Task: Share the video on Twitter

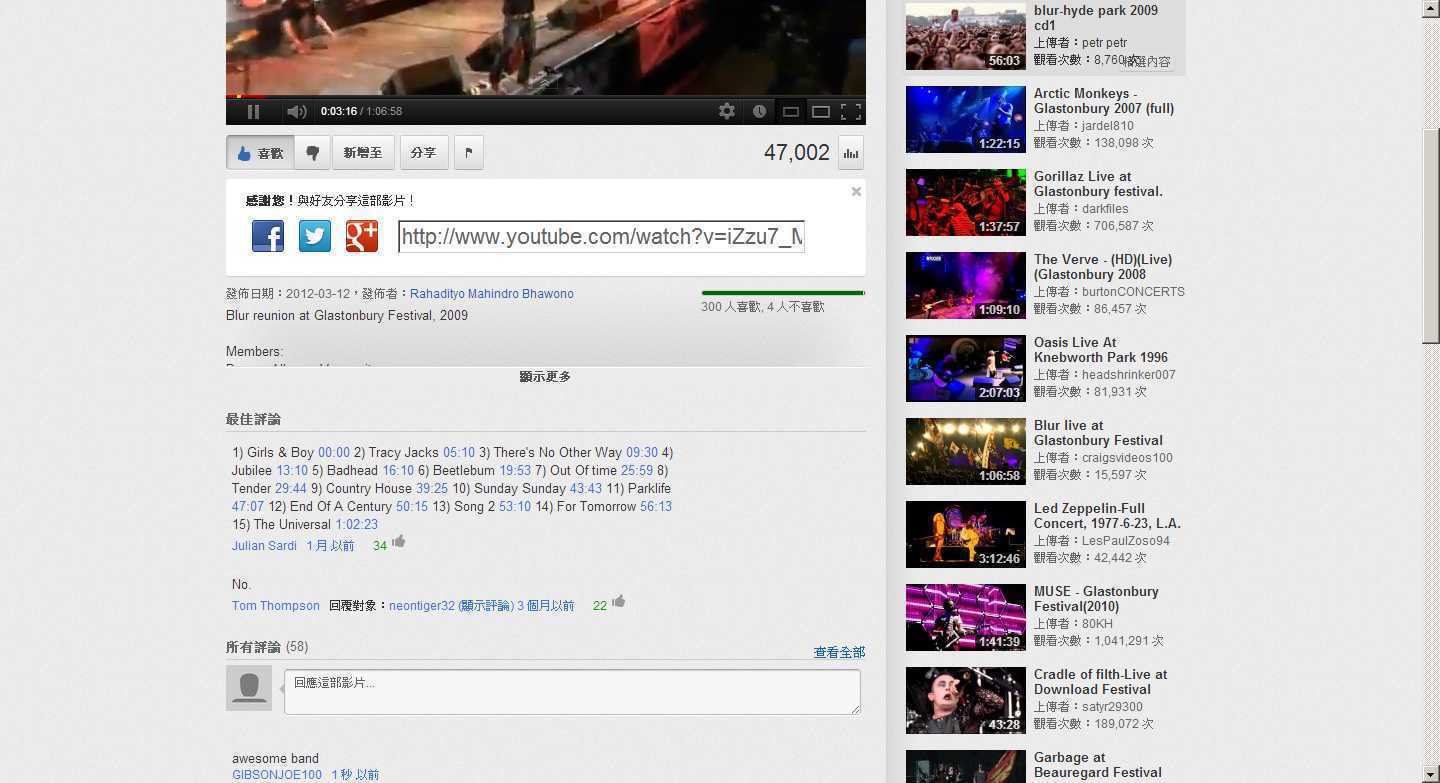Action: coord(315,236)
